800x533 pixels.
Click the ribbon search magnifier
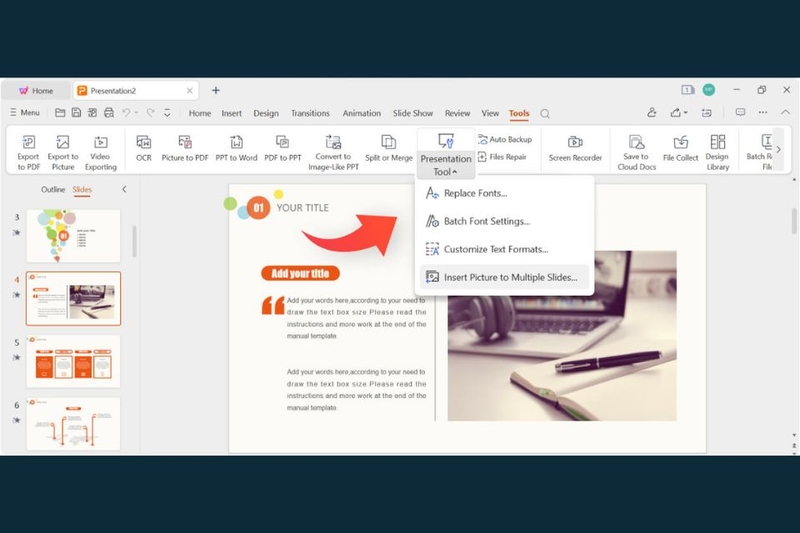coord(545,114)
